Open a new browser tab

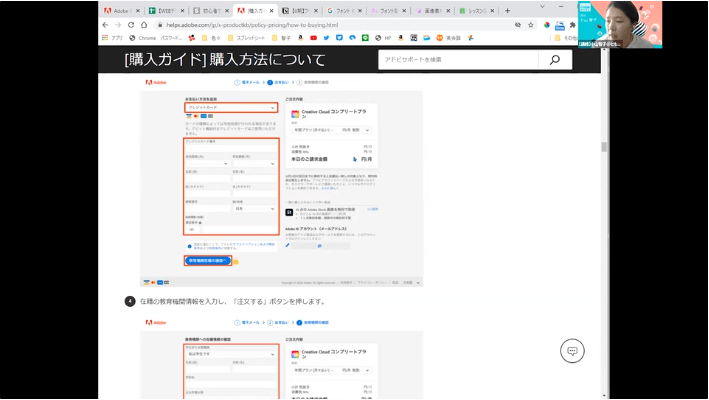point(507,10)
